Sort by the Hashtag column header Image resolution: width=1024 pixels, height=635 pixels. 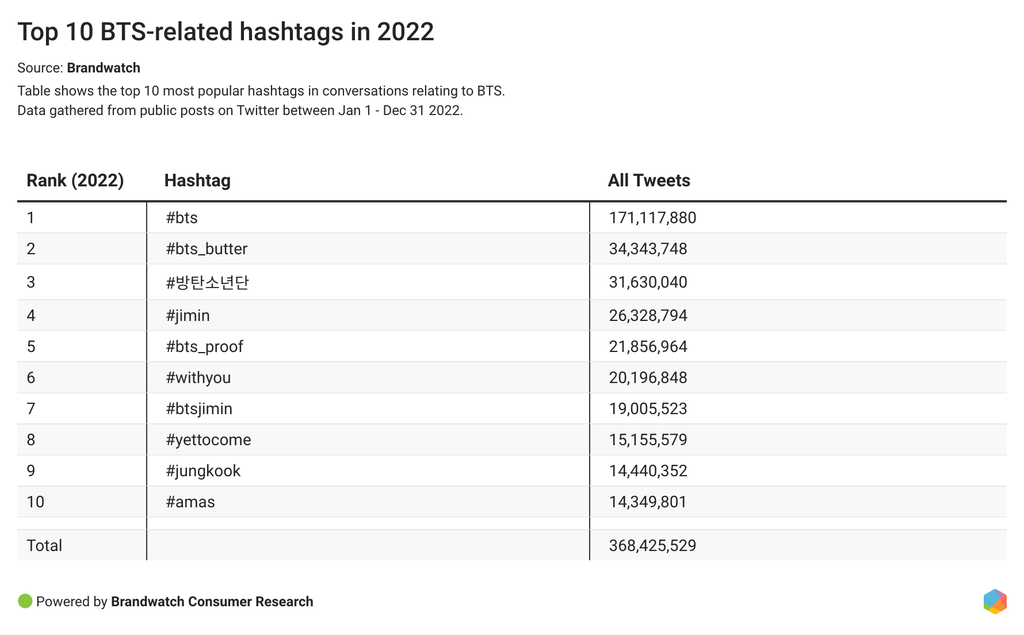pos(197,181)
